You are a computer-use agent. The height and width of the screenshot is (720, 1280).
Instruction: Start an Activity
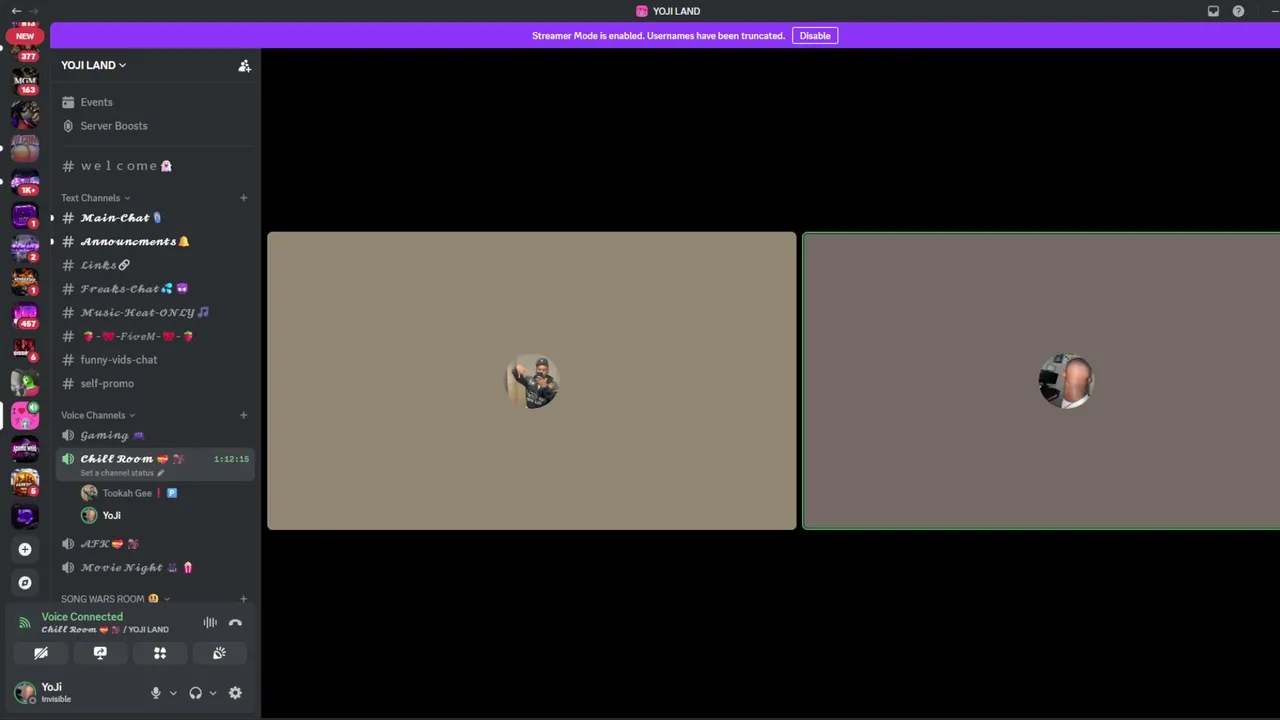coord(160,653)
